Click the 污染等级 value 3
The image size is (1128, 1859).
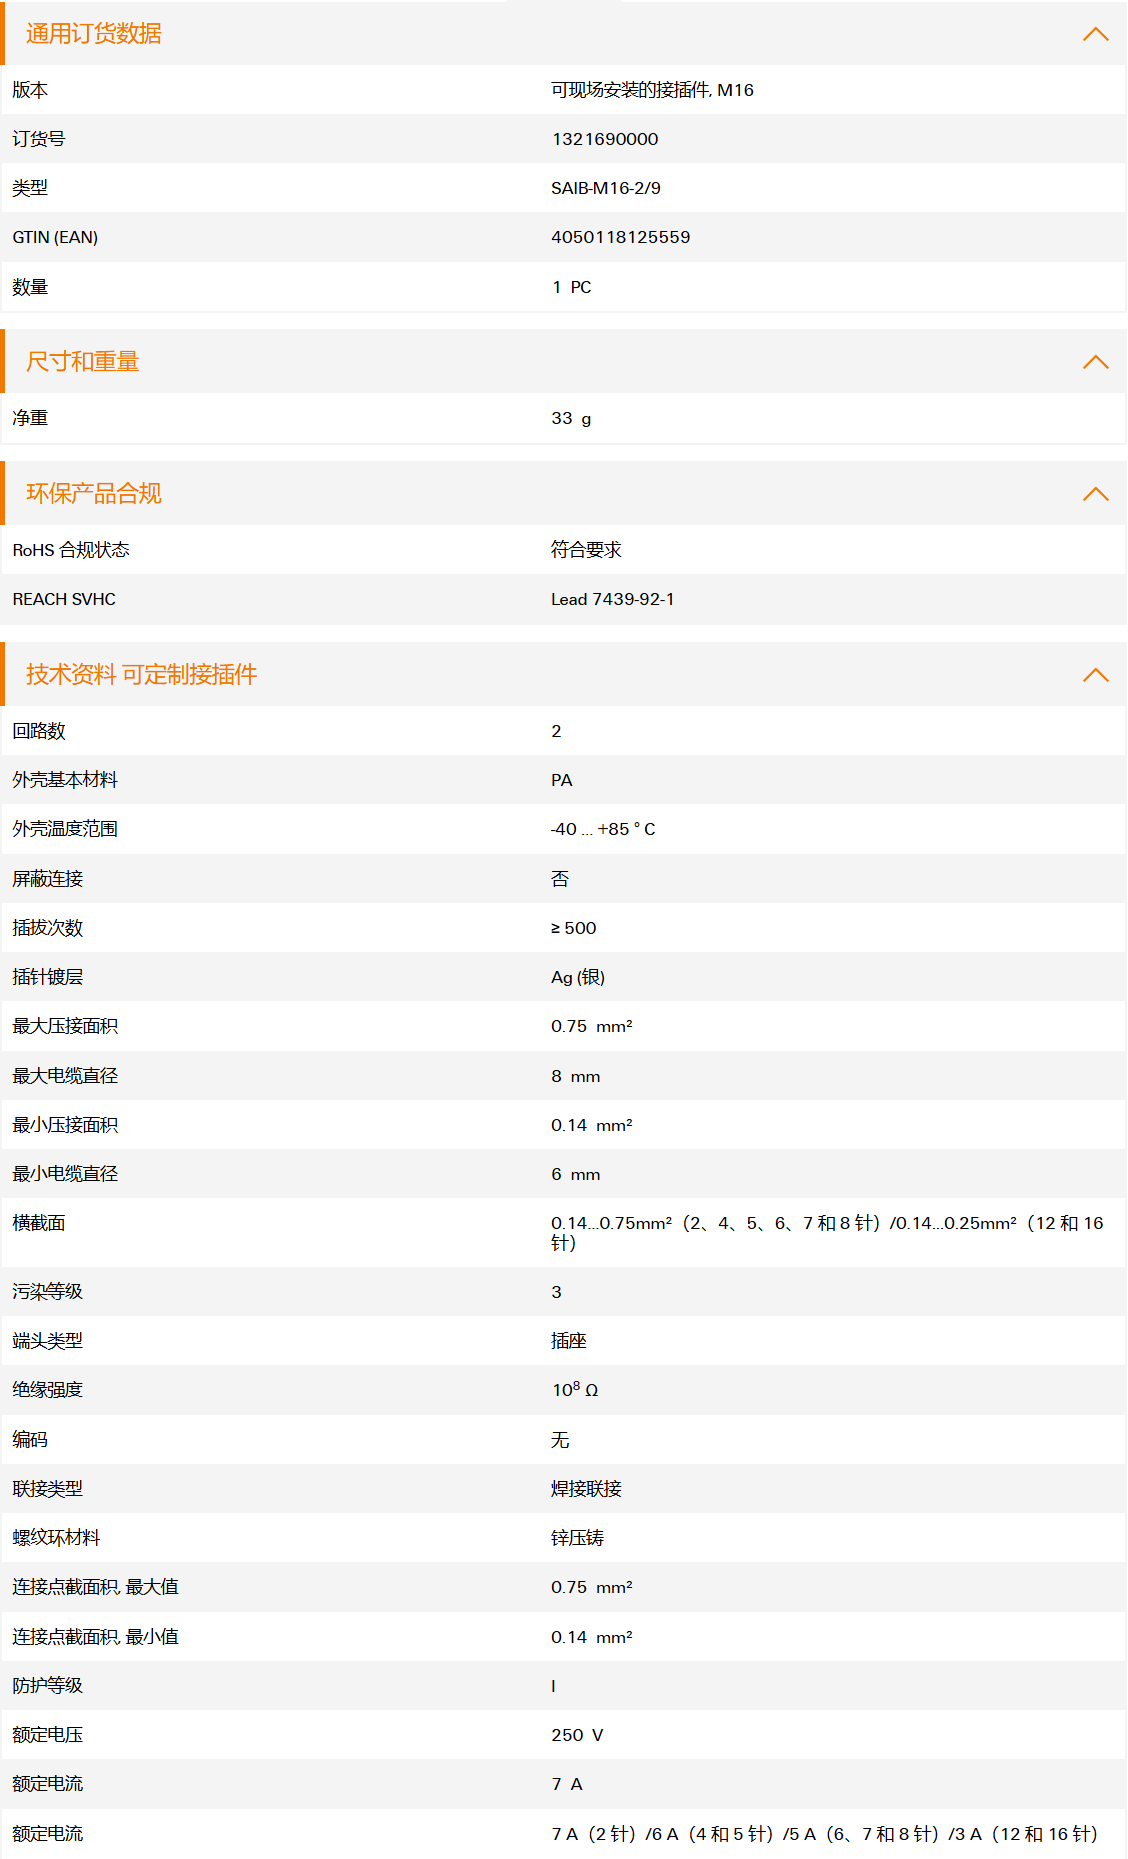pos(556,1292)
